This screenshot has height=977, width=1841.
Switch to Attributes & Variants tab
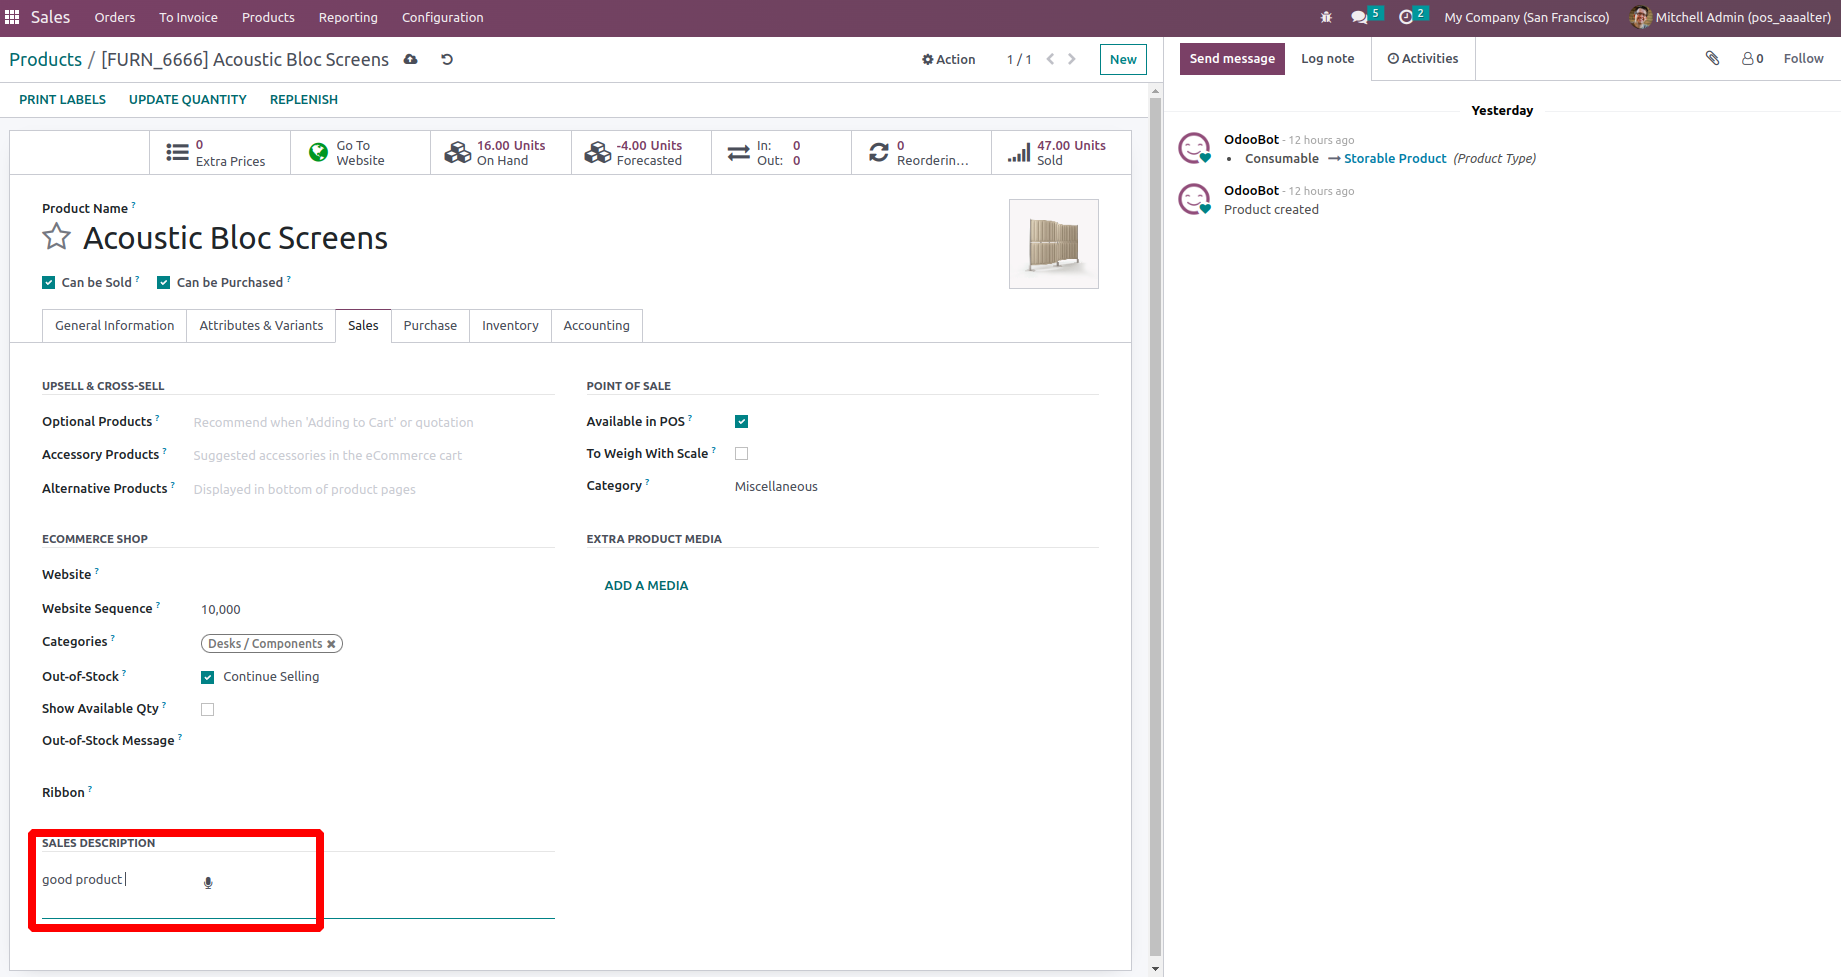(261, 326)
